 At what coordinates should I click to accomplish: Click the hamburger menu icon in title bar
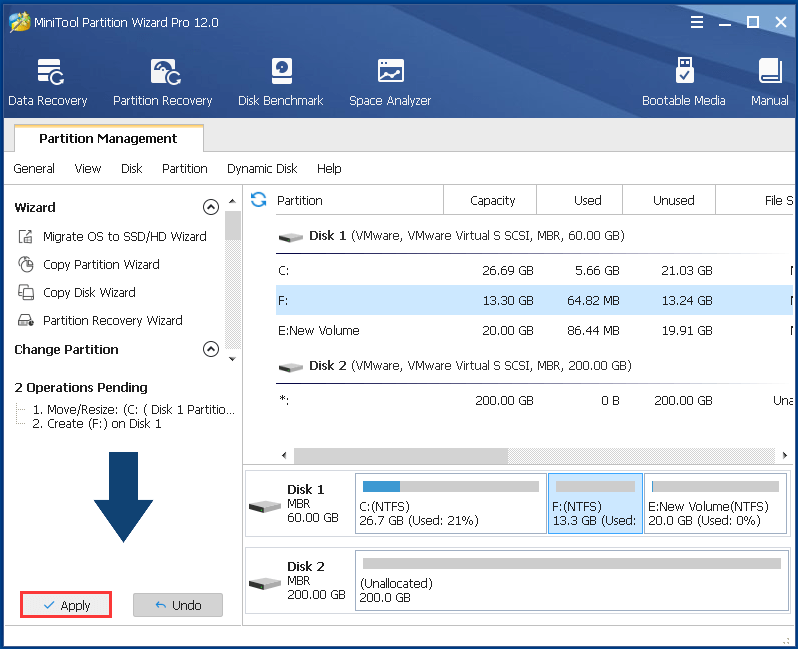[x=697, y=22]
